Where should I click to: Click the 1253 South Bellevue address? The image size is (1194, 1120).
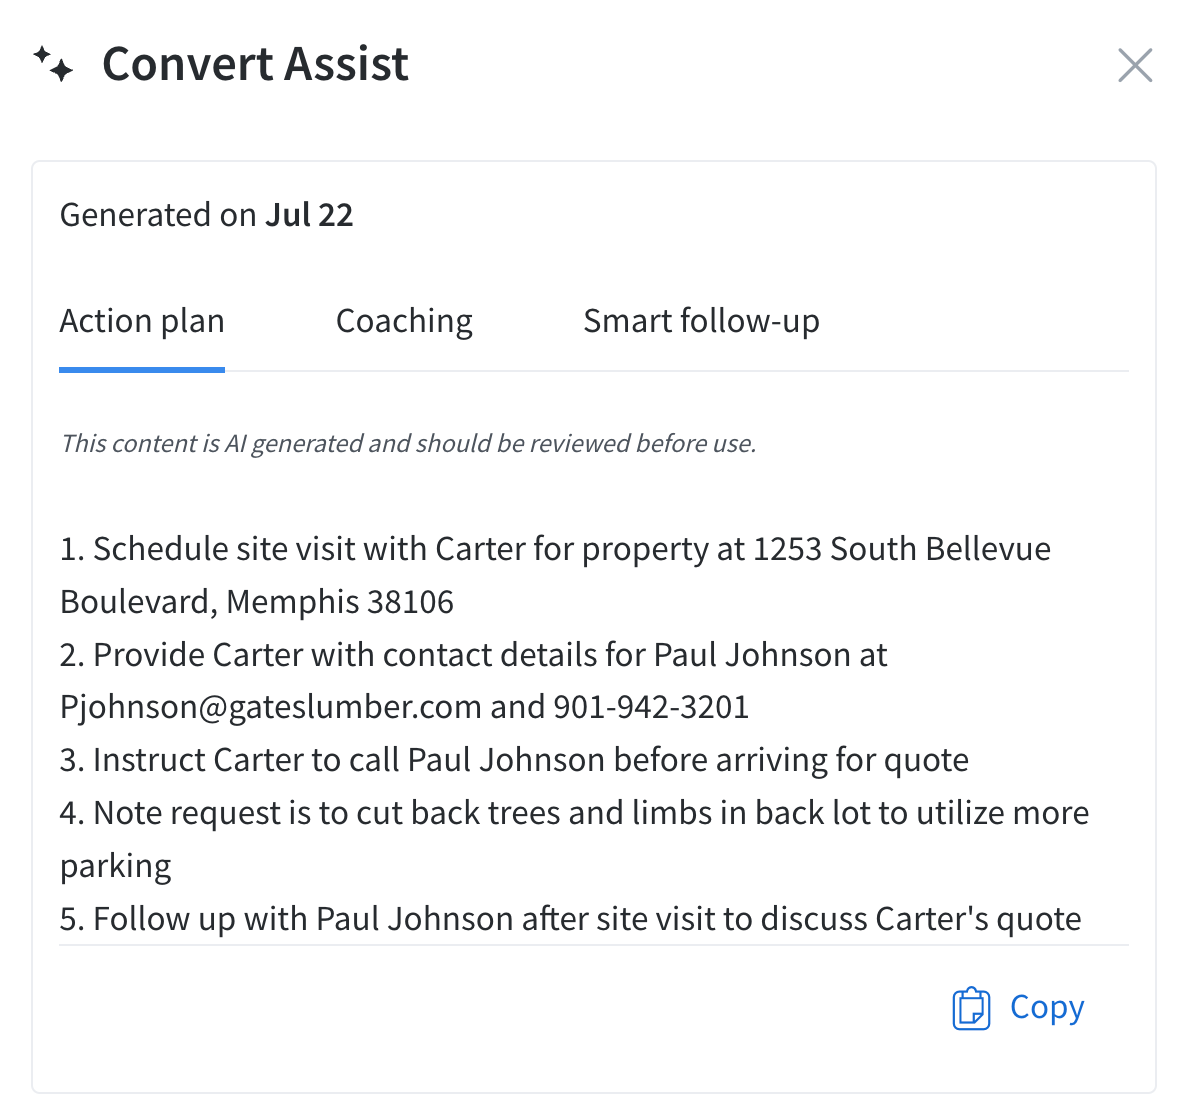coord(901,549)
